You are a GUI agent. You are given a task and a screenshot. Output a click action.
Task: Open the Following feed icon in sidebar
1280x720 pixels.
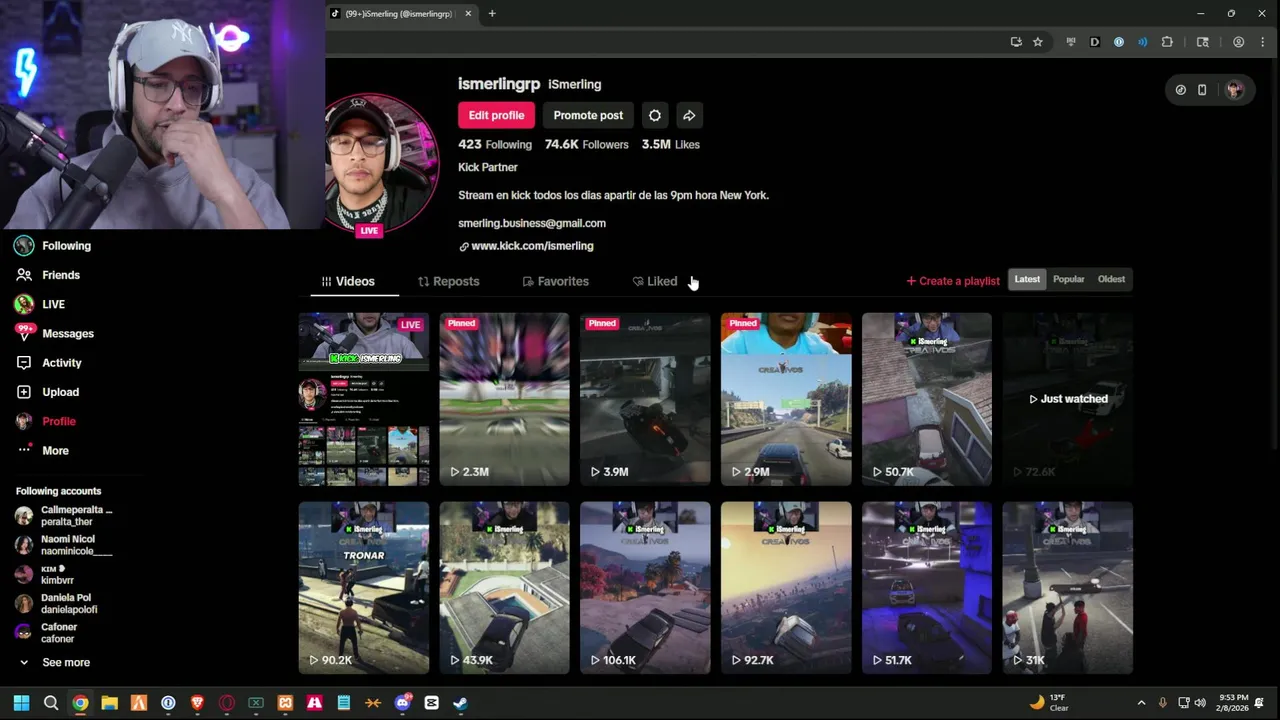[x=24, y=246]
